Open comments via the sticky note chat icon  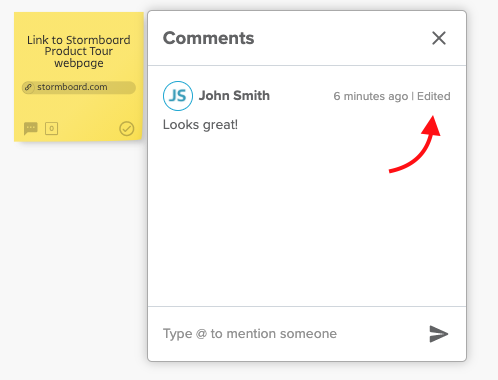[31, 128]
